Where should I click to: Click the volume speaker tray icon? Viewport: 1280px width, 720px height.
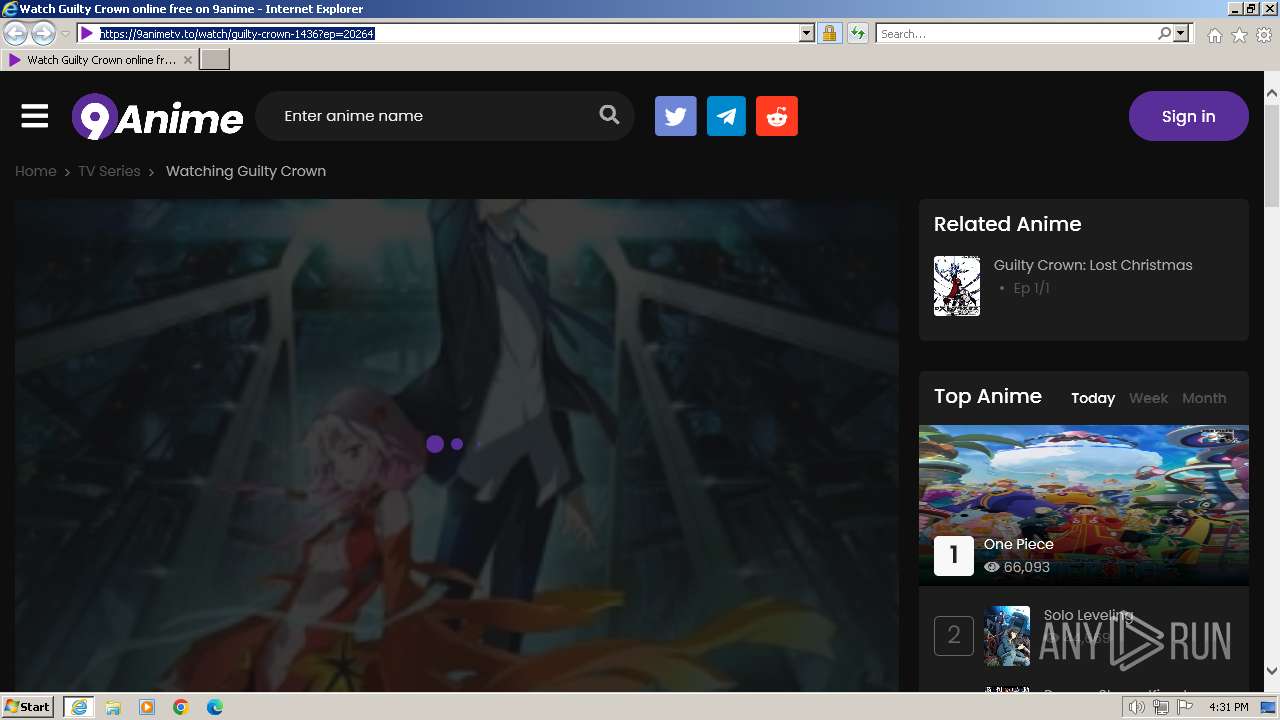(1137, 707)
